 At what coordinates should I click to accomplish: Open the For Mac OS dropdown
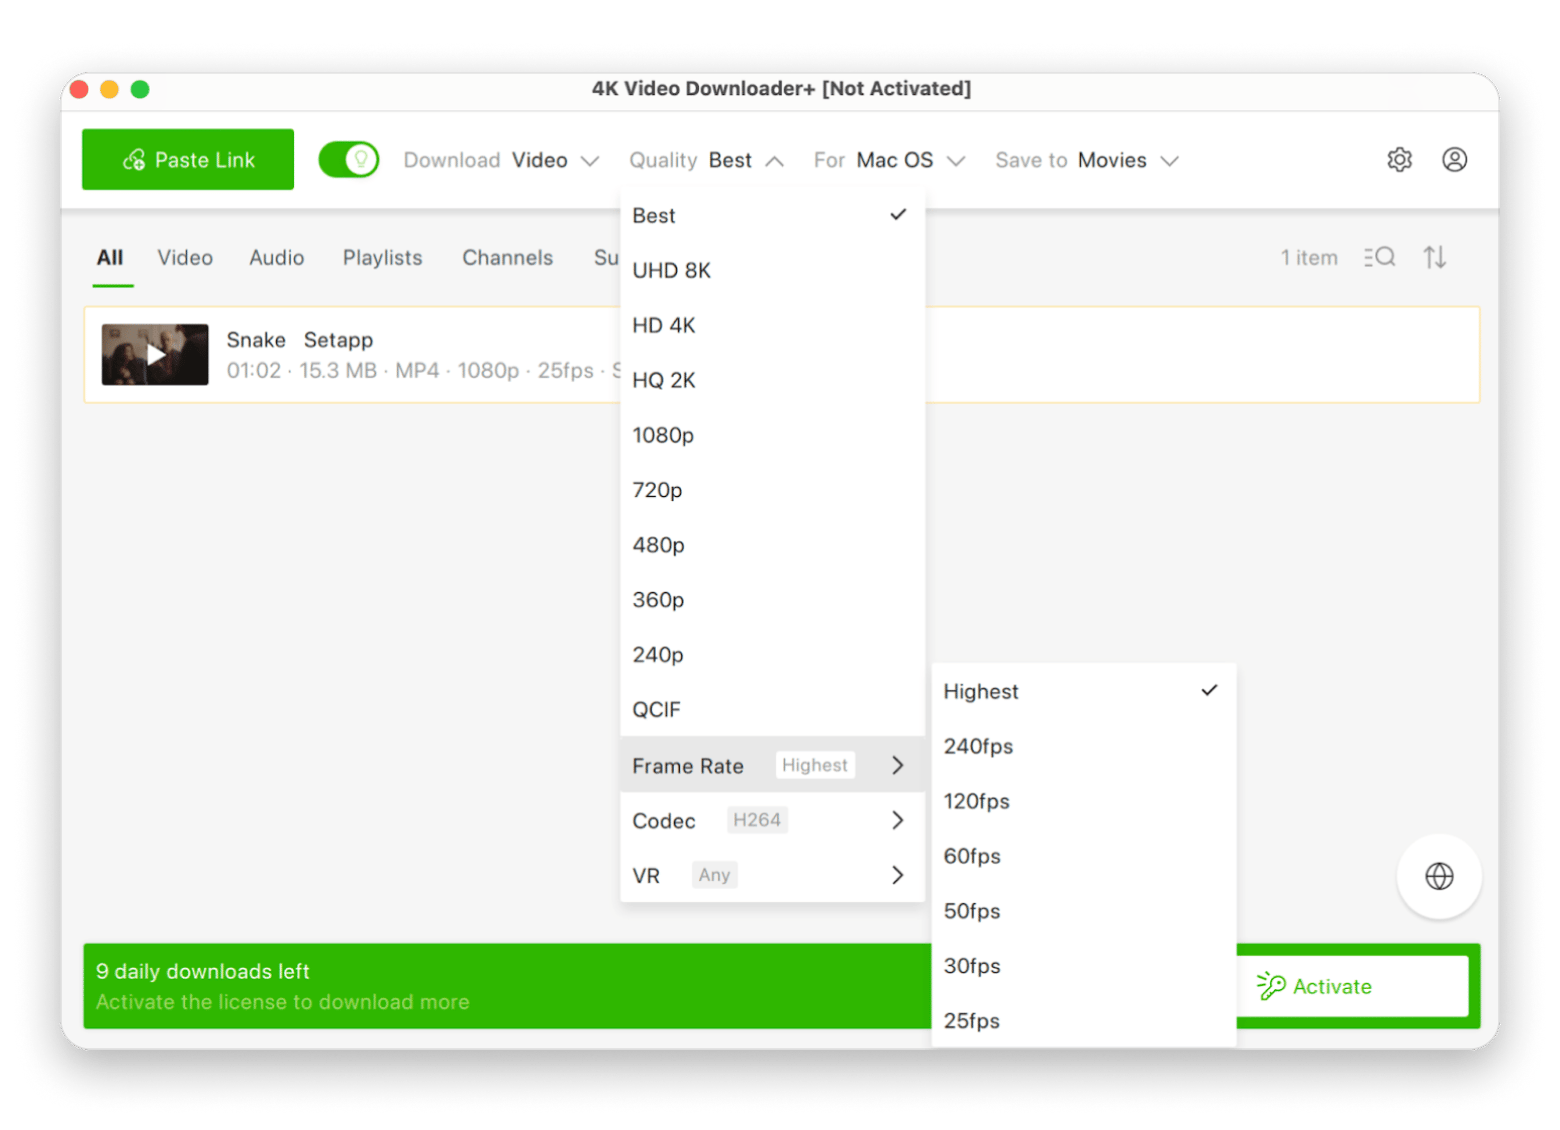889,160
